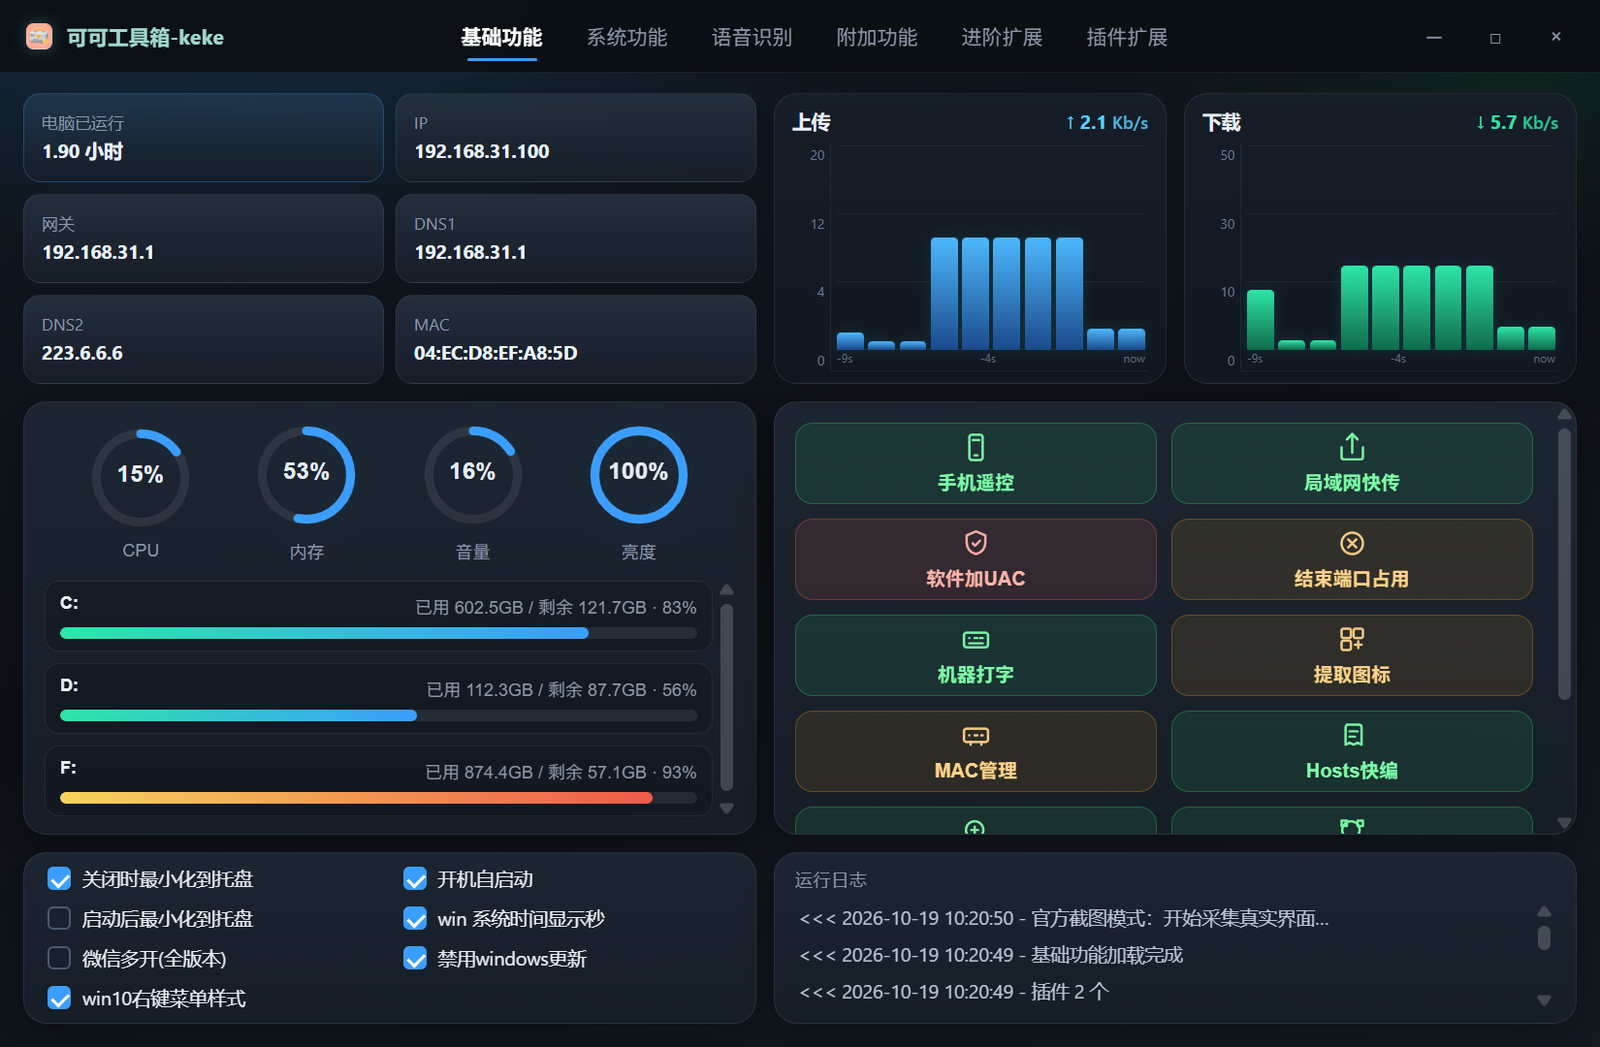Image resolution: width=1600 pixels, height=1047 pixels.
Task: Click the C: drive usage bar
Action: click(379, 633)
